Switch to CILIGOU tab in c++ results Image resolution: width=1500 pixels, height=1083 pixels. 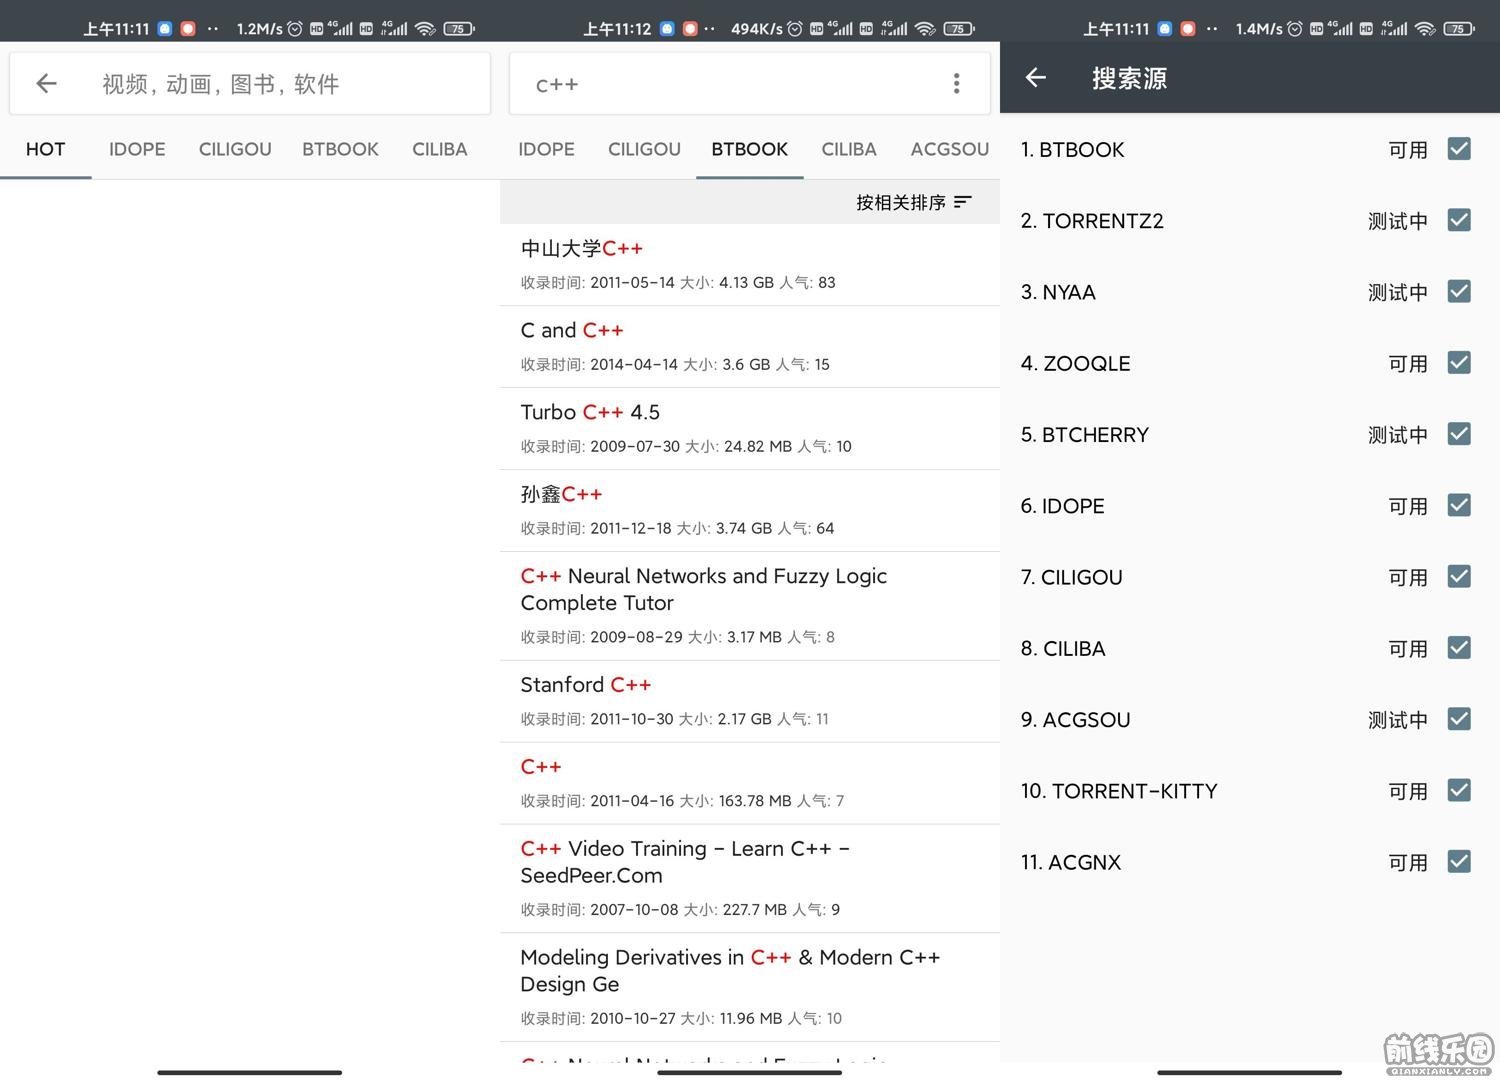pyautogui.click(x=644, y=149)
